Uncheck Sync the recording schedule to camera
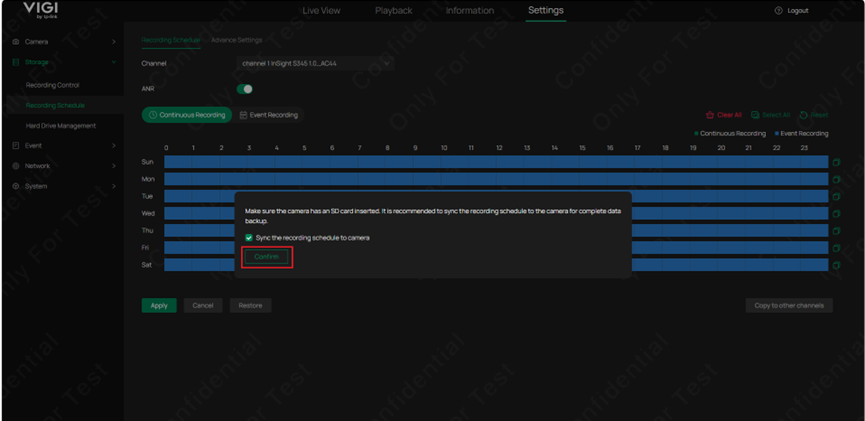 [249, 238]
